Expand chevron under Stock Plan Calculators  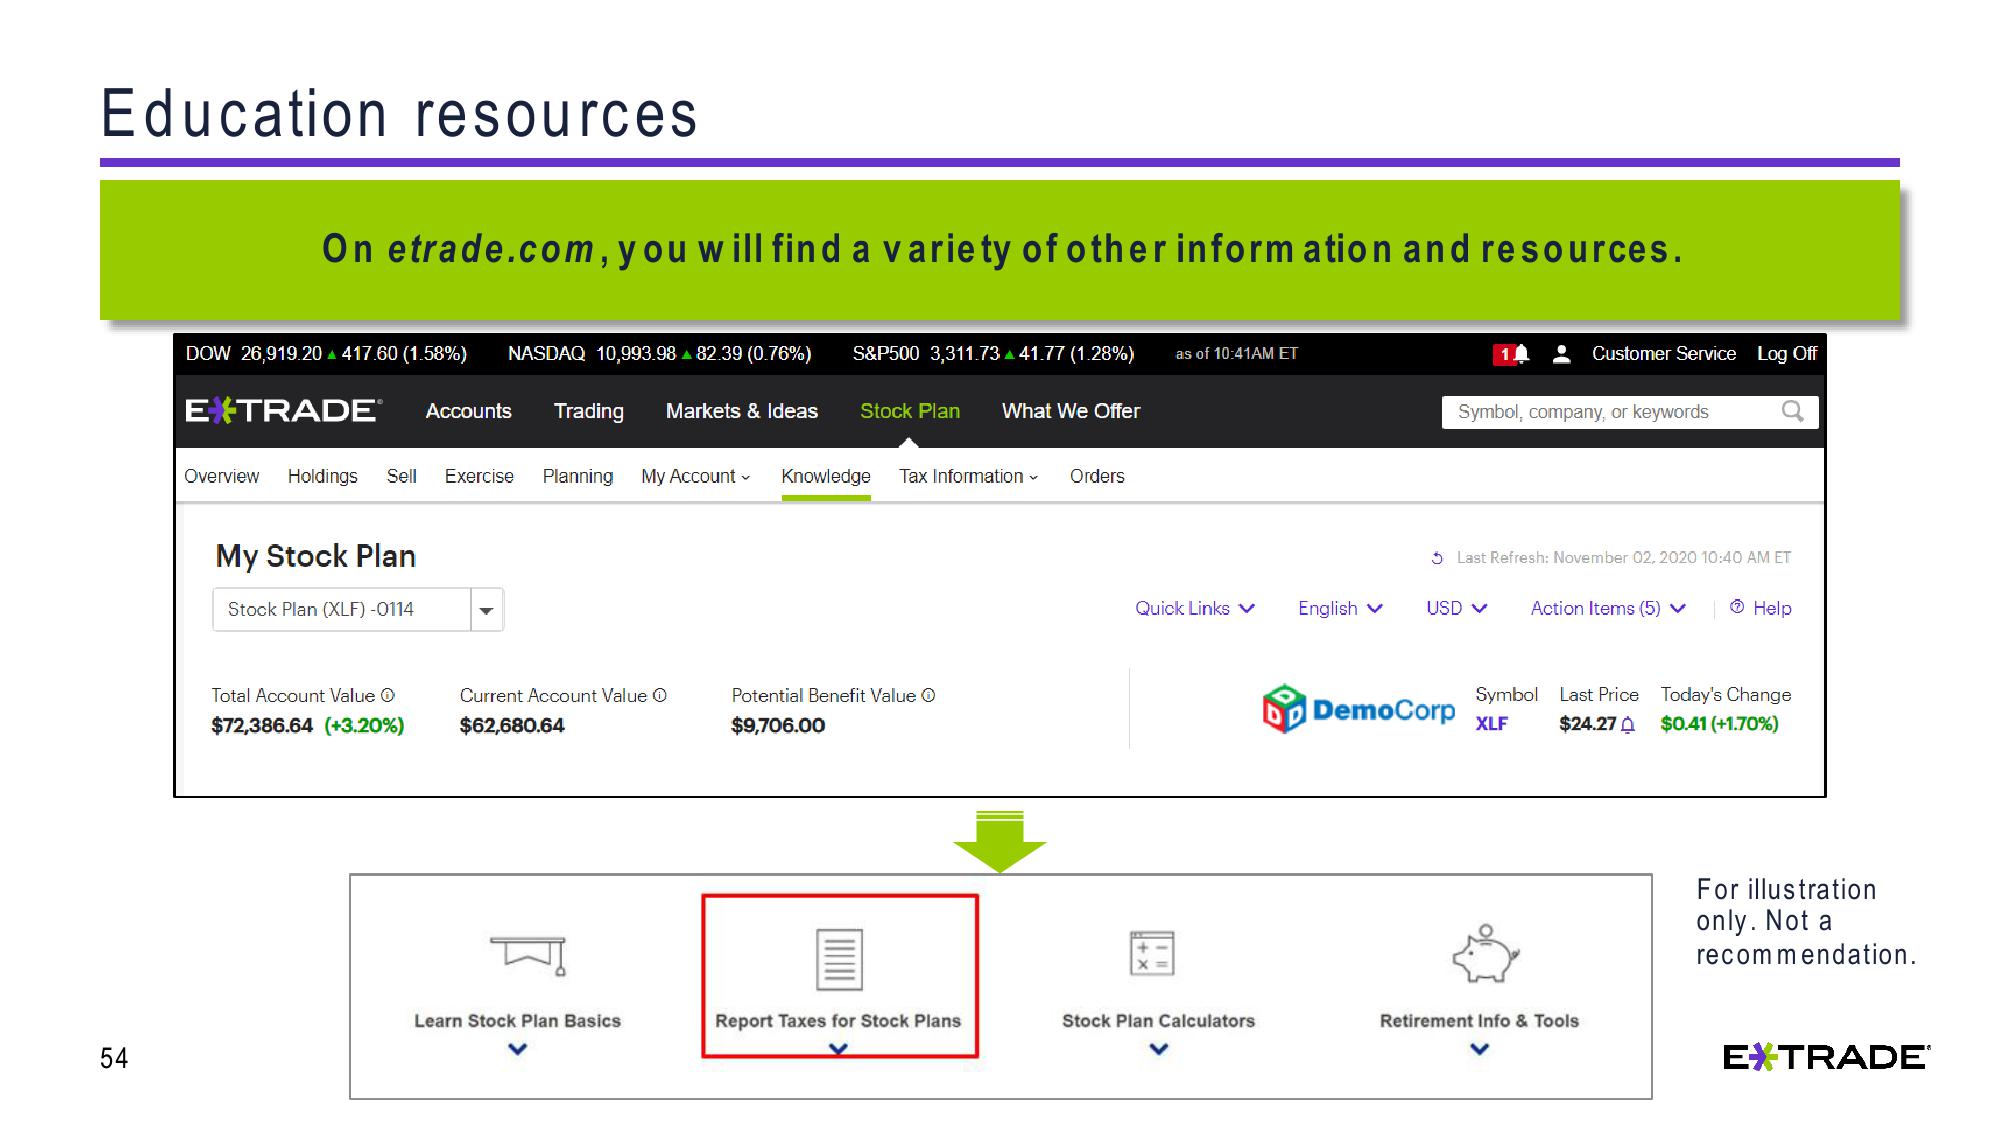[x=1159, y=1049]
